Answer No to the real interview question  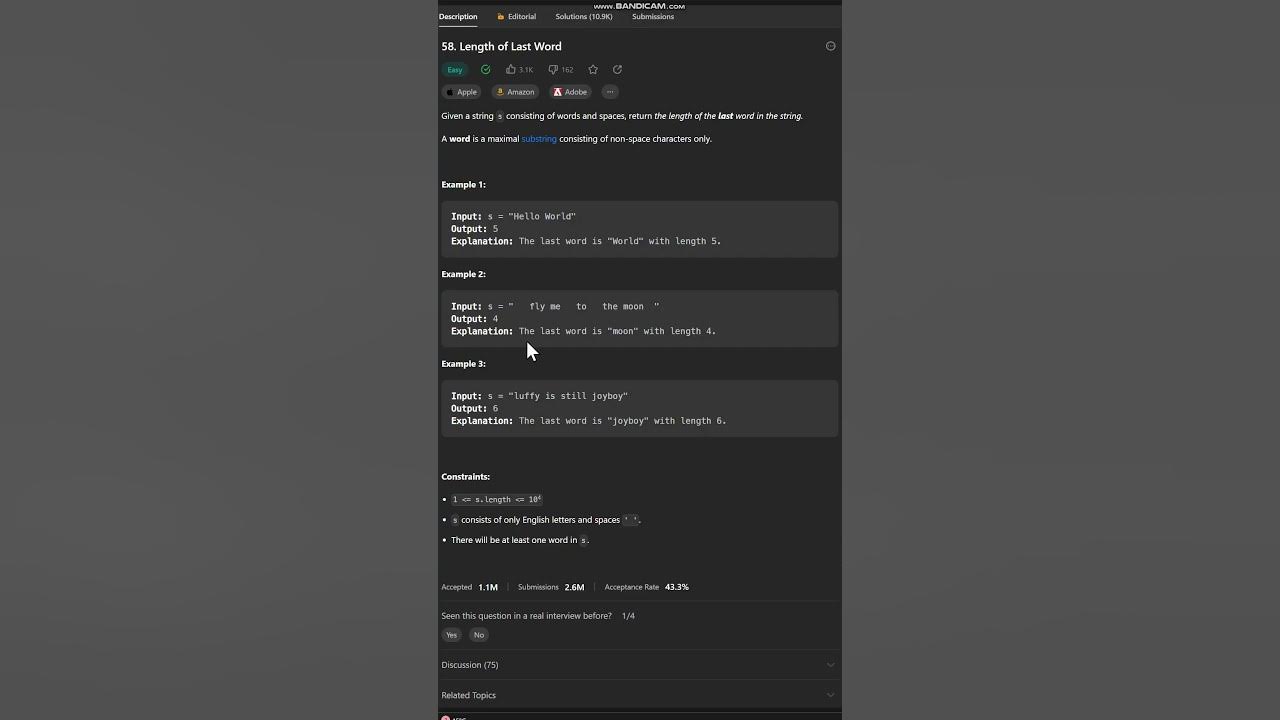point(479,635)
